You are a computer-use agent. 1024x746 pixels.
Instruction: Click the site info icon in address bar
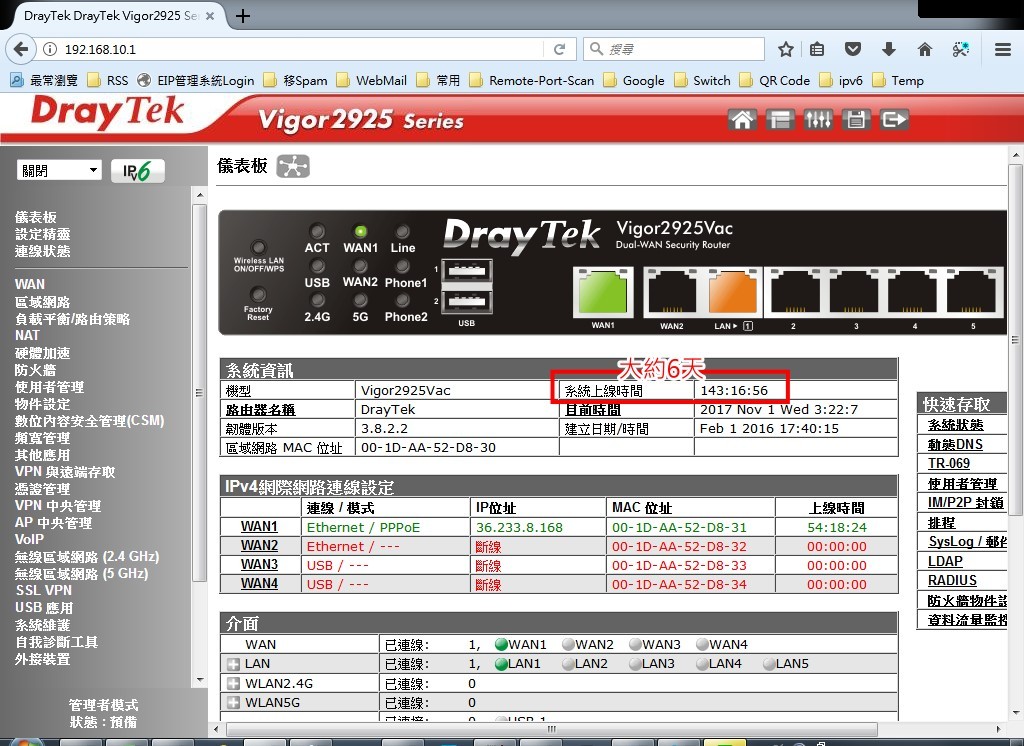click(x=50, y=49)
